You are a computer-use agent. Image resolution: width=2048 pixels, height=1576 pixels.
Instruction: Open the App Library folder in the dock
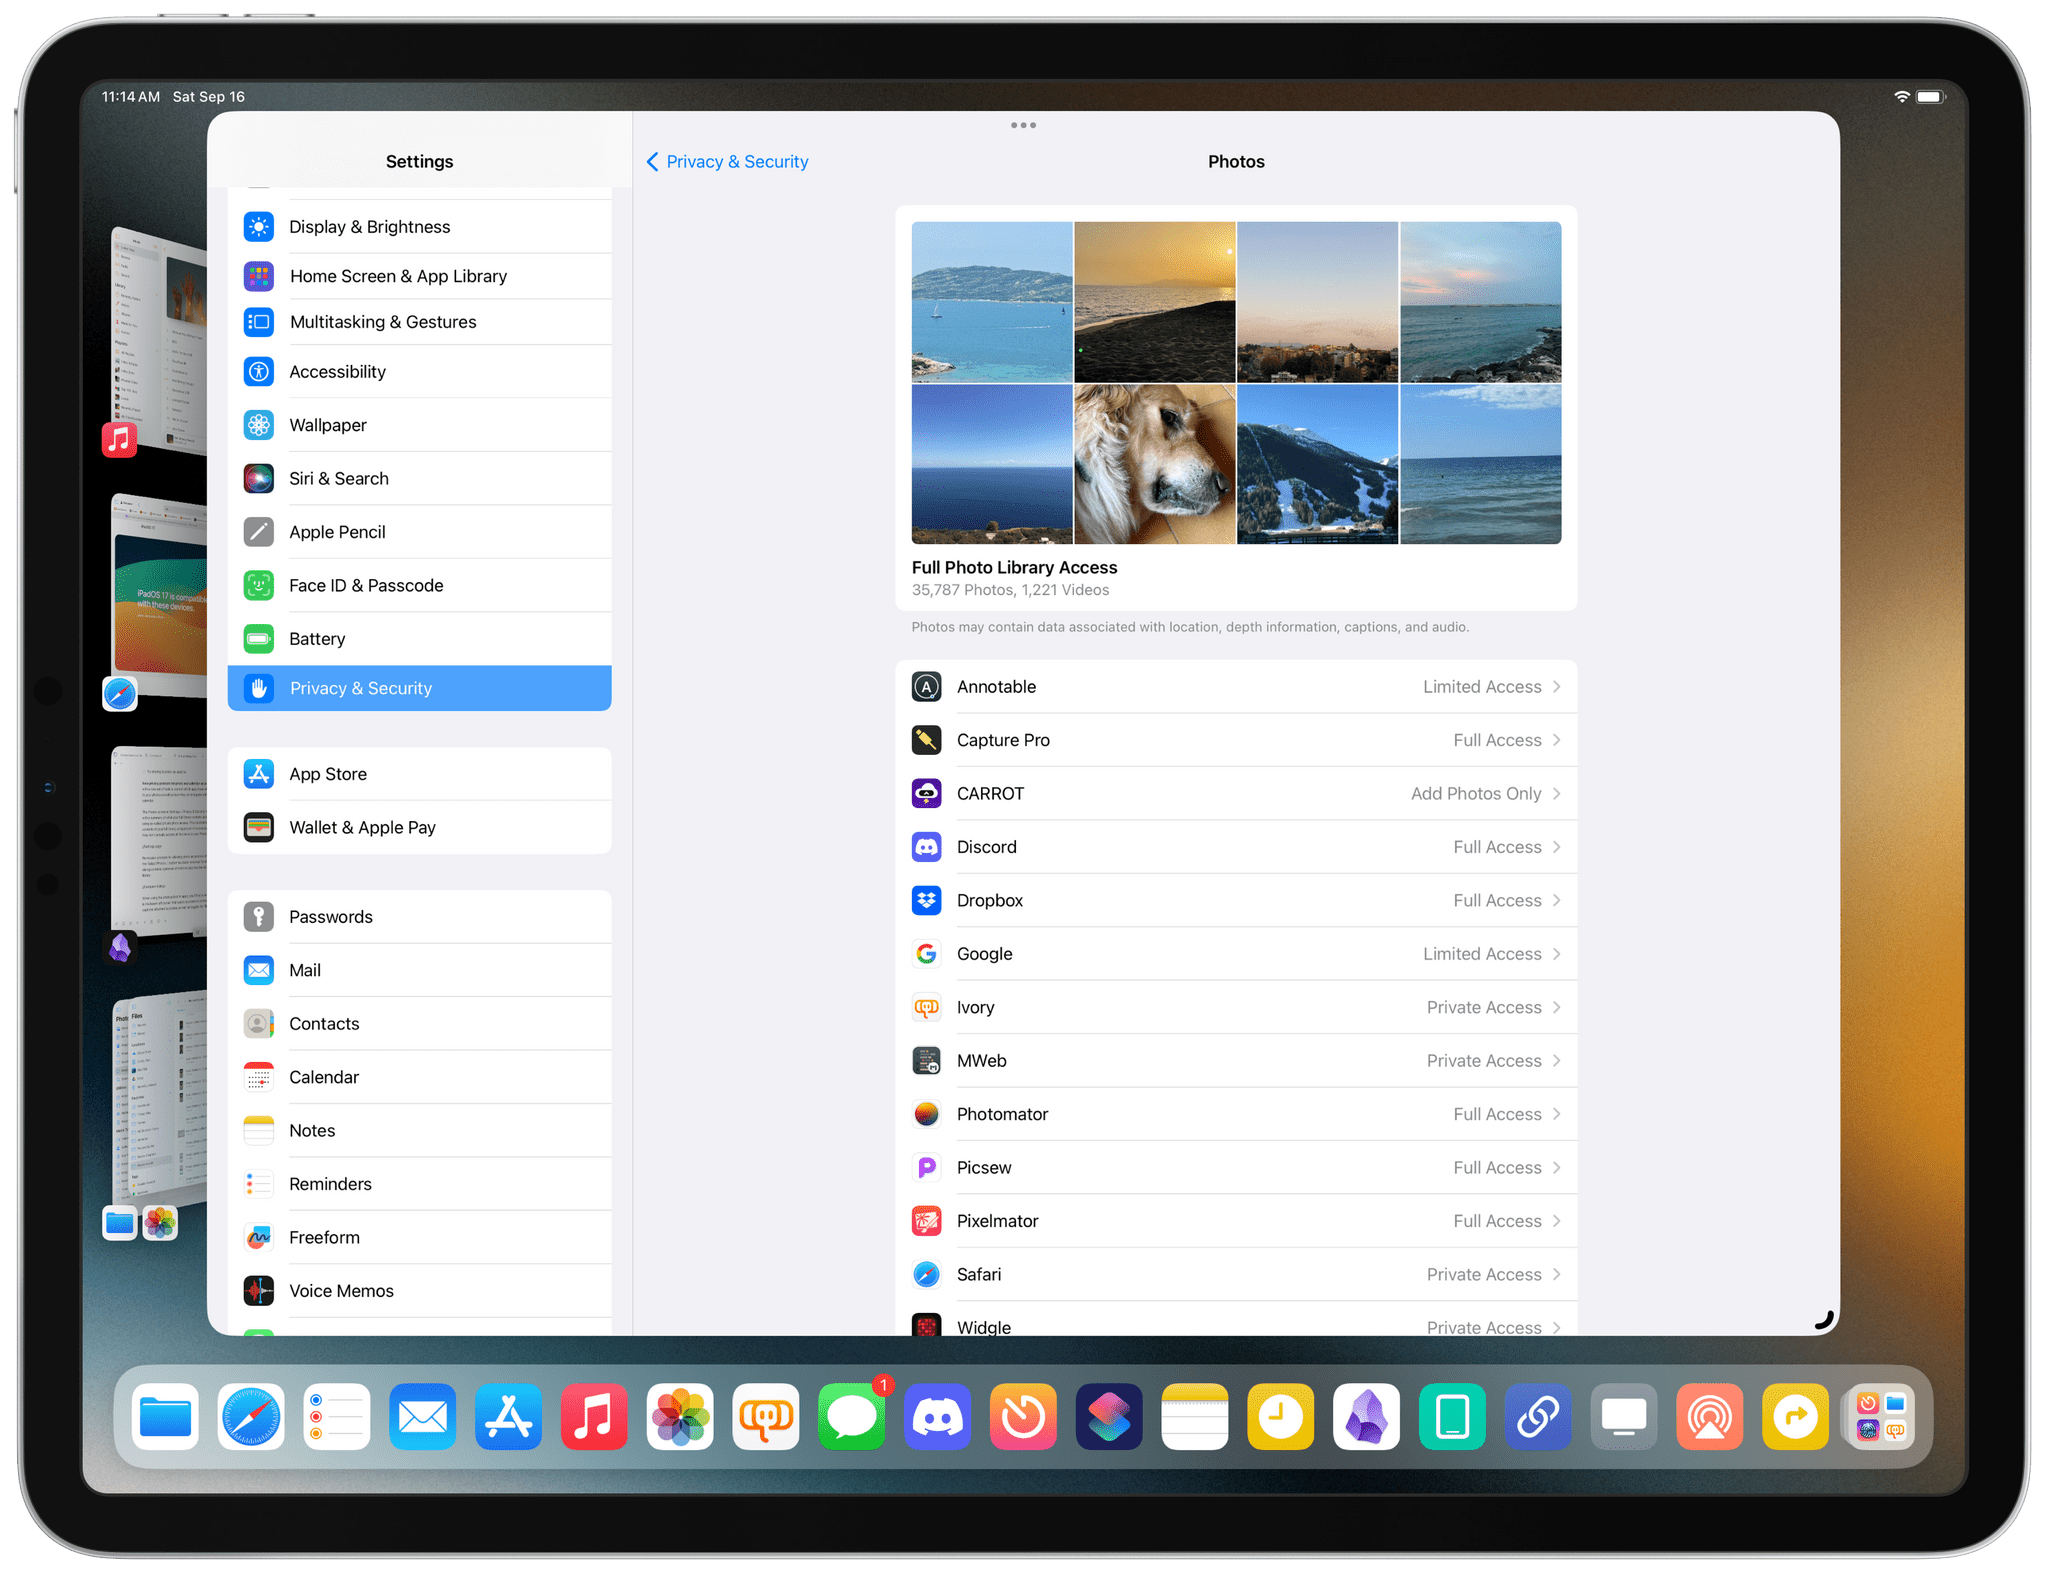(1881, 1417)
